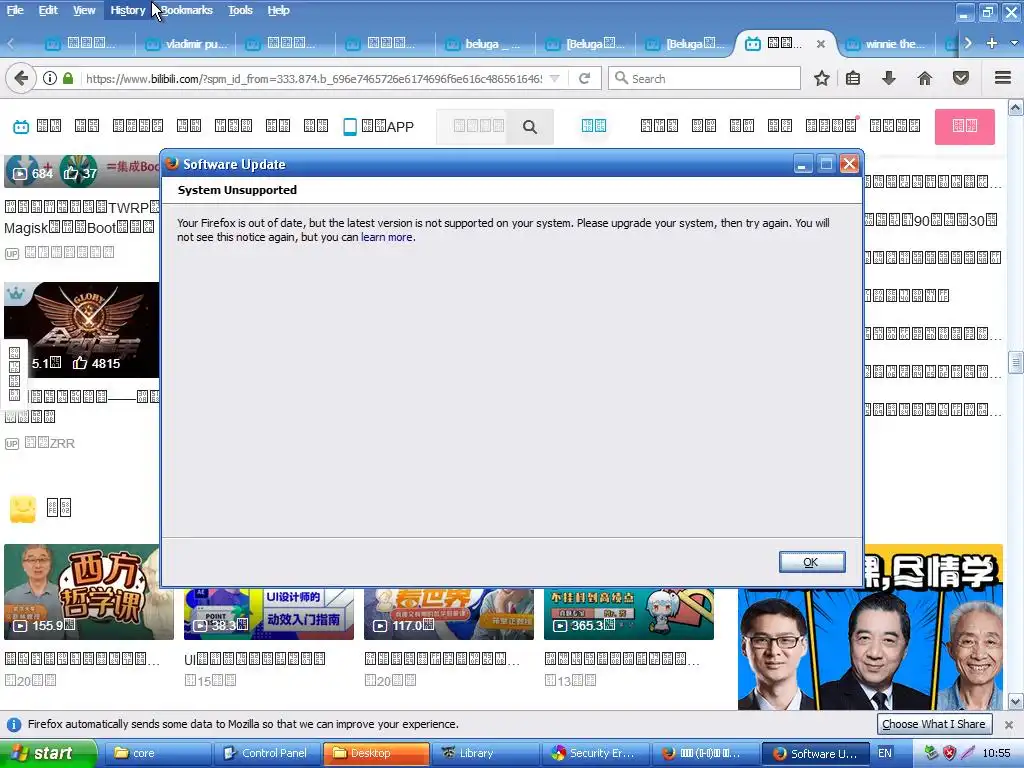
Task: Open the Edit menu
Action: point(48,10)
